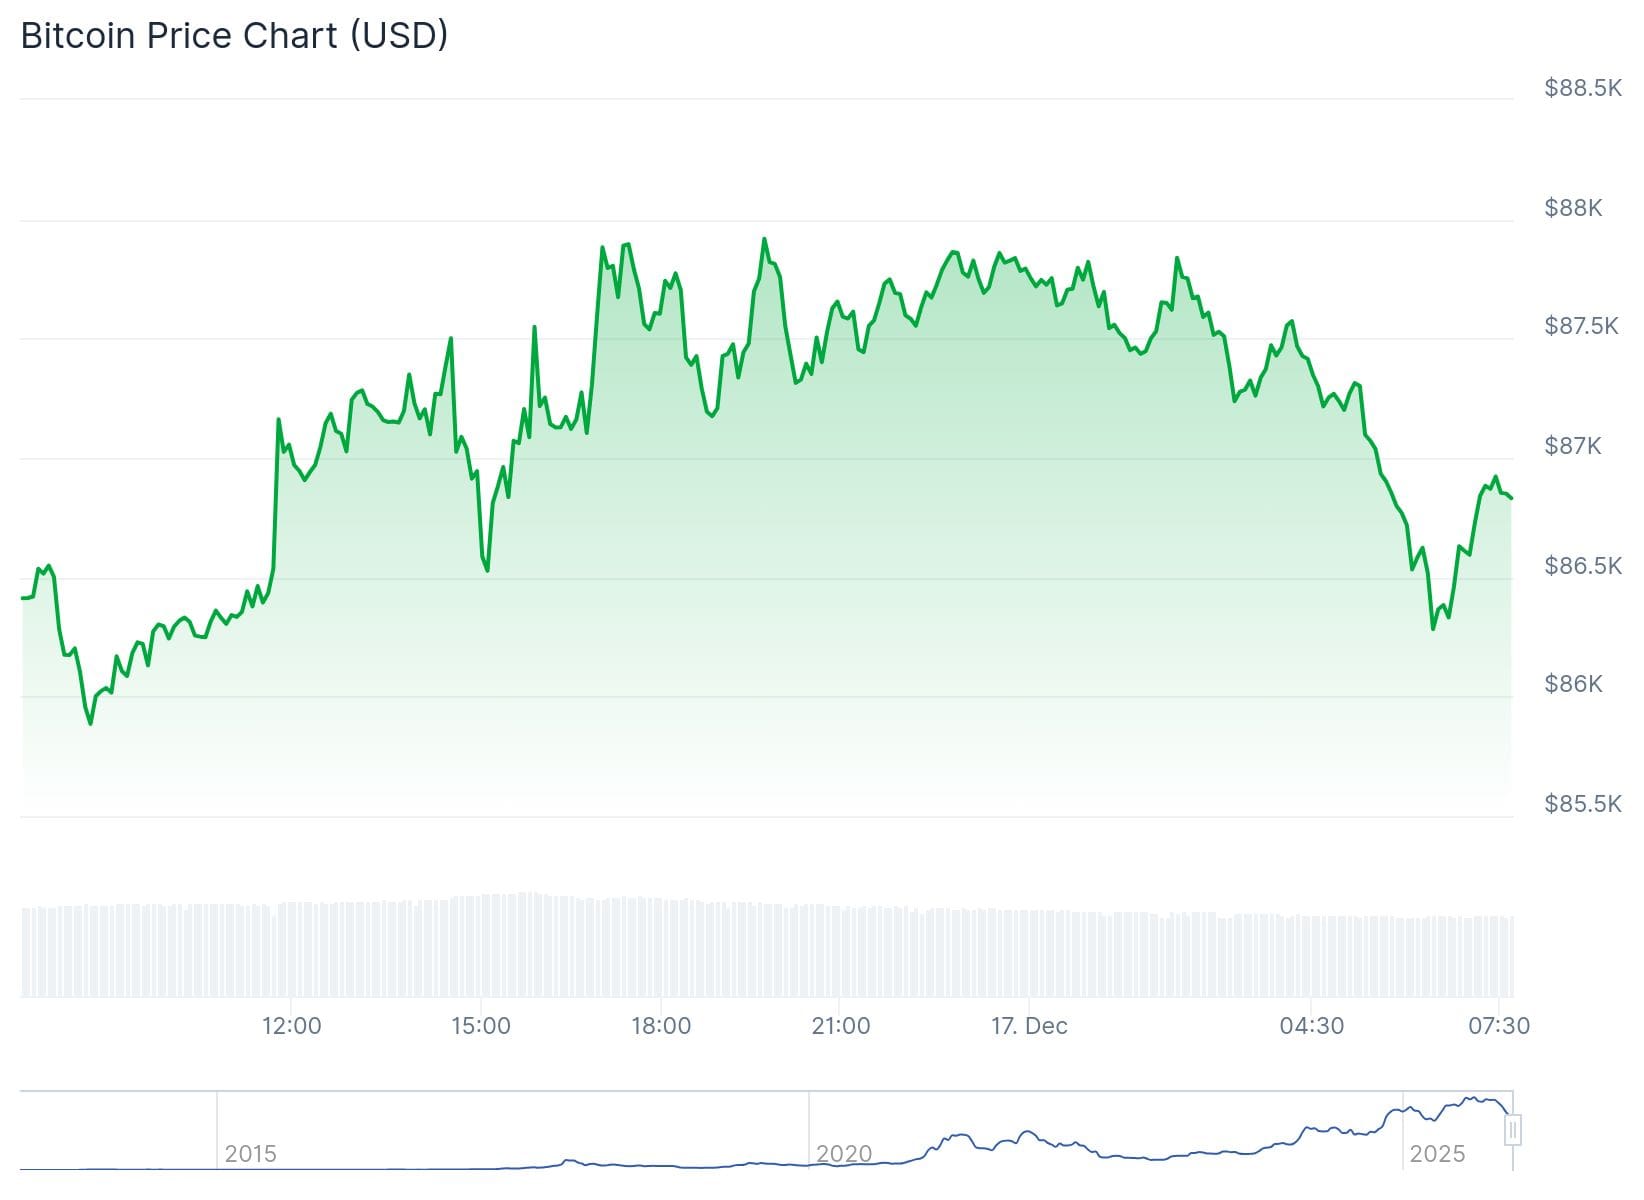Click the $88.5K price axis label

point(1583,88)
